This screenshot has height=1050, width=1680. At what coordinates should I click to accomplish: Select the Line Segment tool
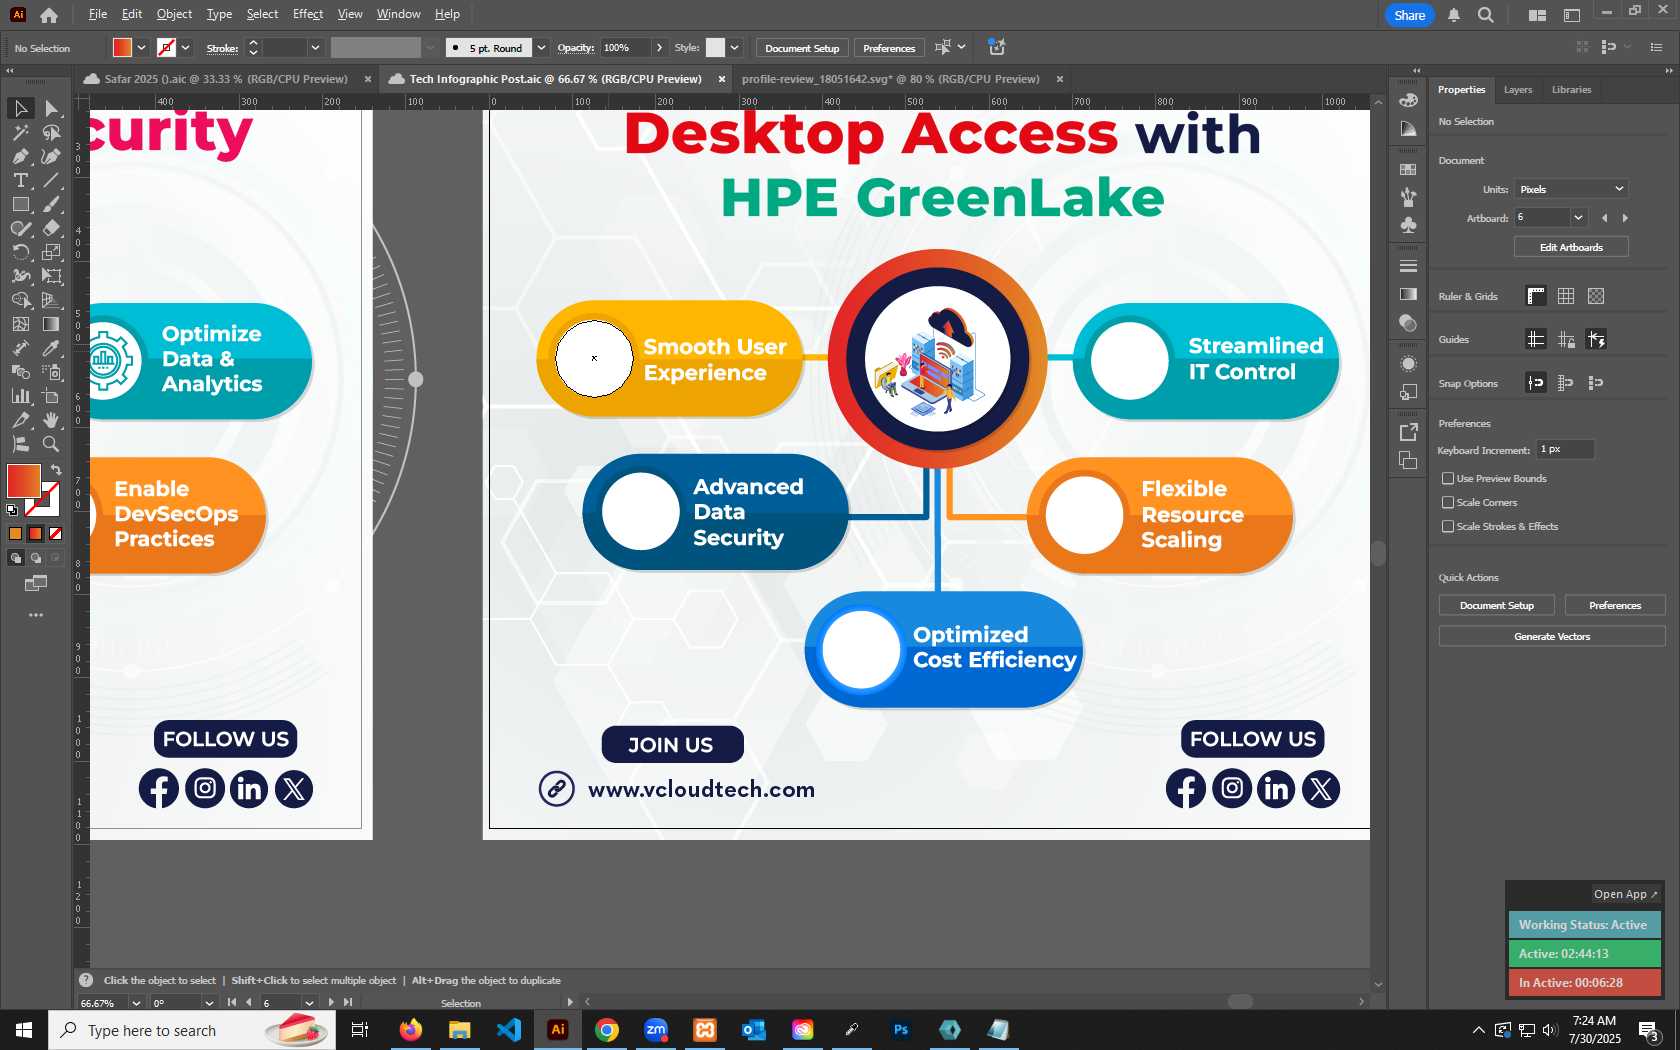52,180
